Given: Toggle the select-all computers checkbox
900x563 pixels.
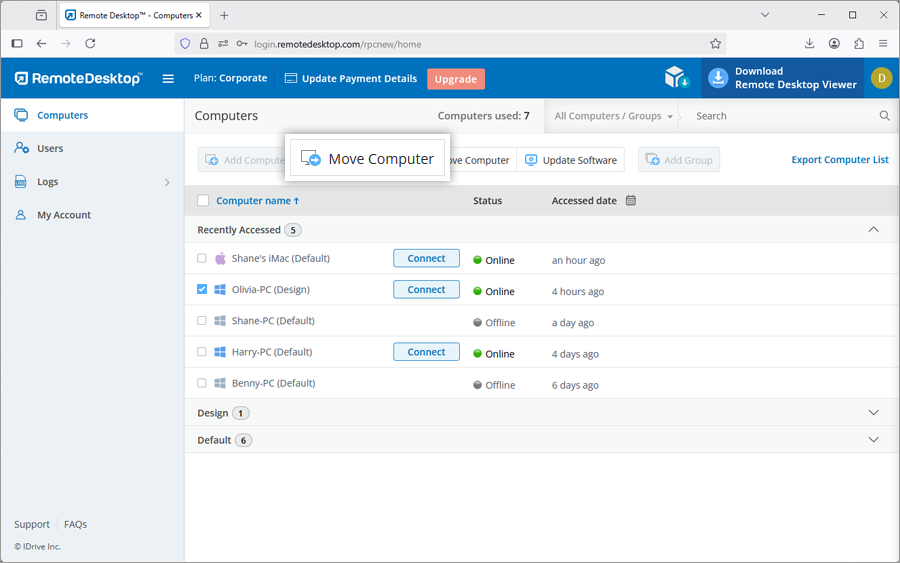Looking at the screenshot, I should pos(203,201).
